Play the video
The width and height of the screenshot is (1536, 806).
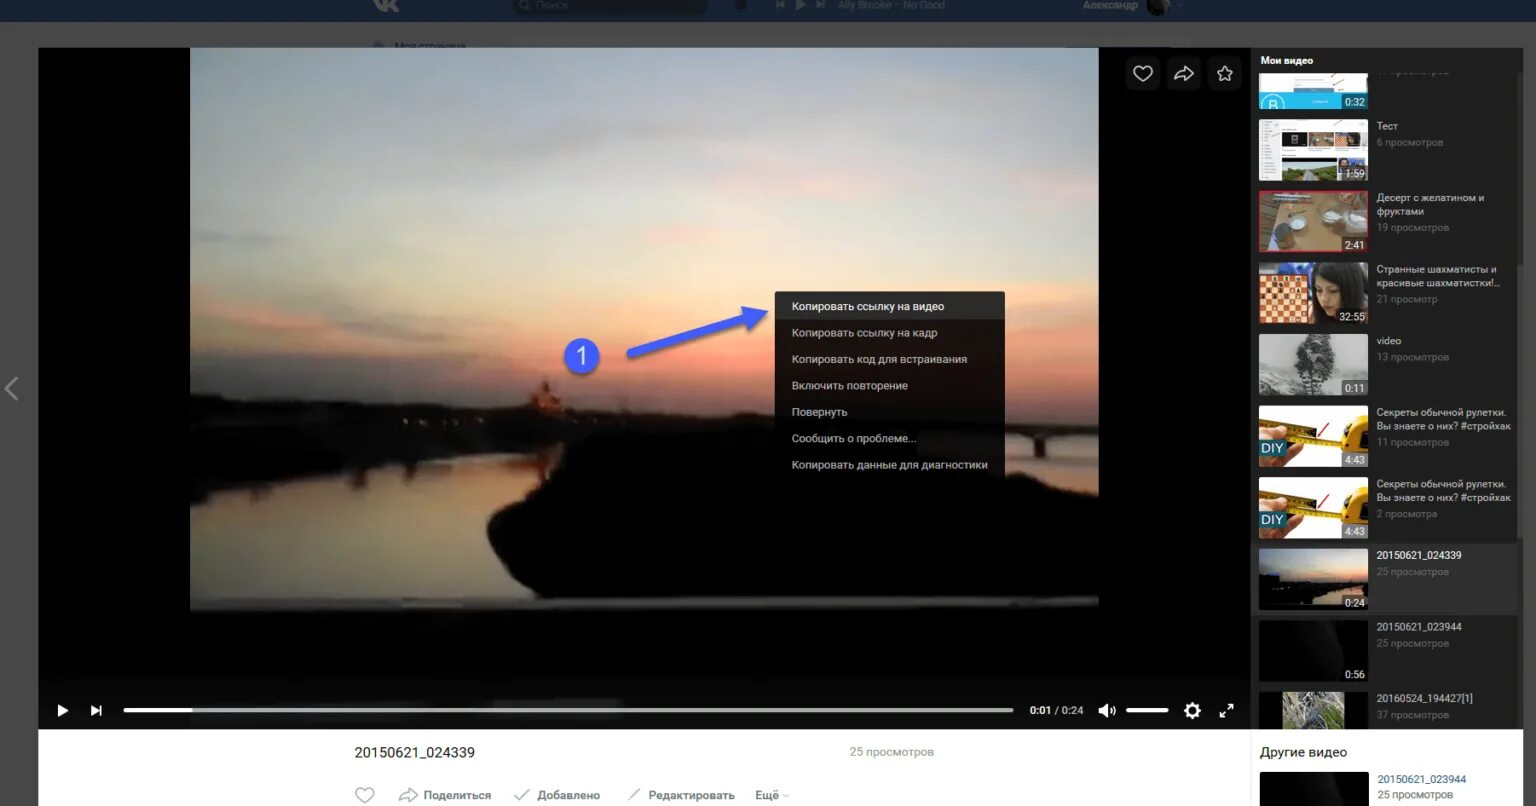(x=63, y=710)
